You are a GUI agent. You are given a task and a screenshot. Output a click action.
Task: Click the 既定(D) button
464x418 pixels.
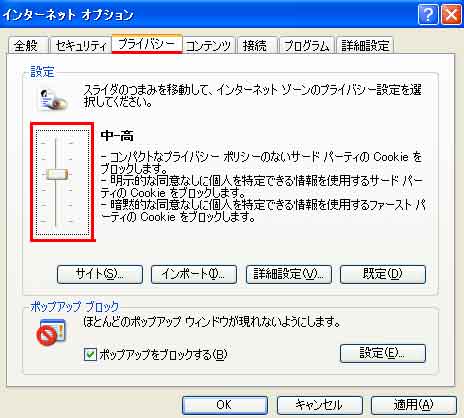tap(383, 274)
